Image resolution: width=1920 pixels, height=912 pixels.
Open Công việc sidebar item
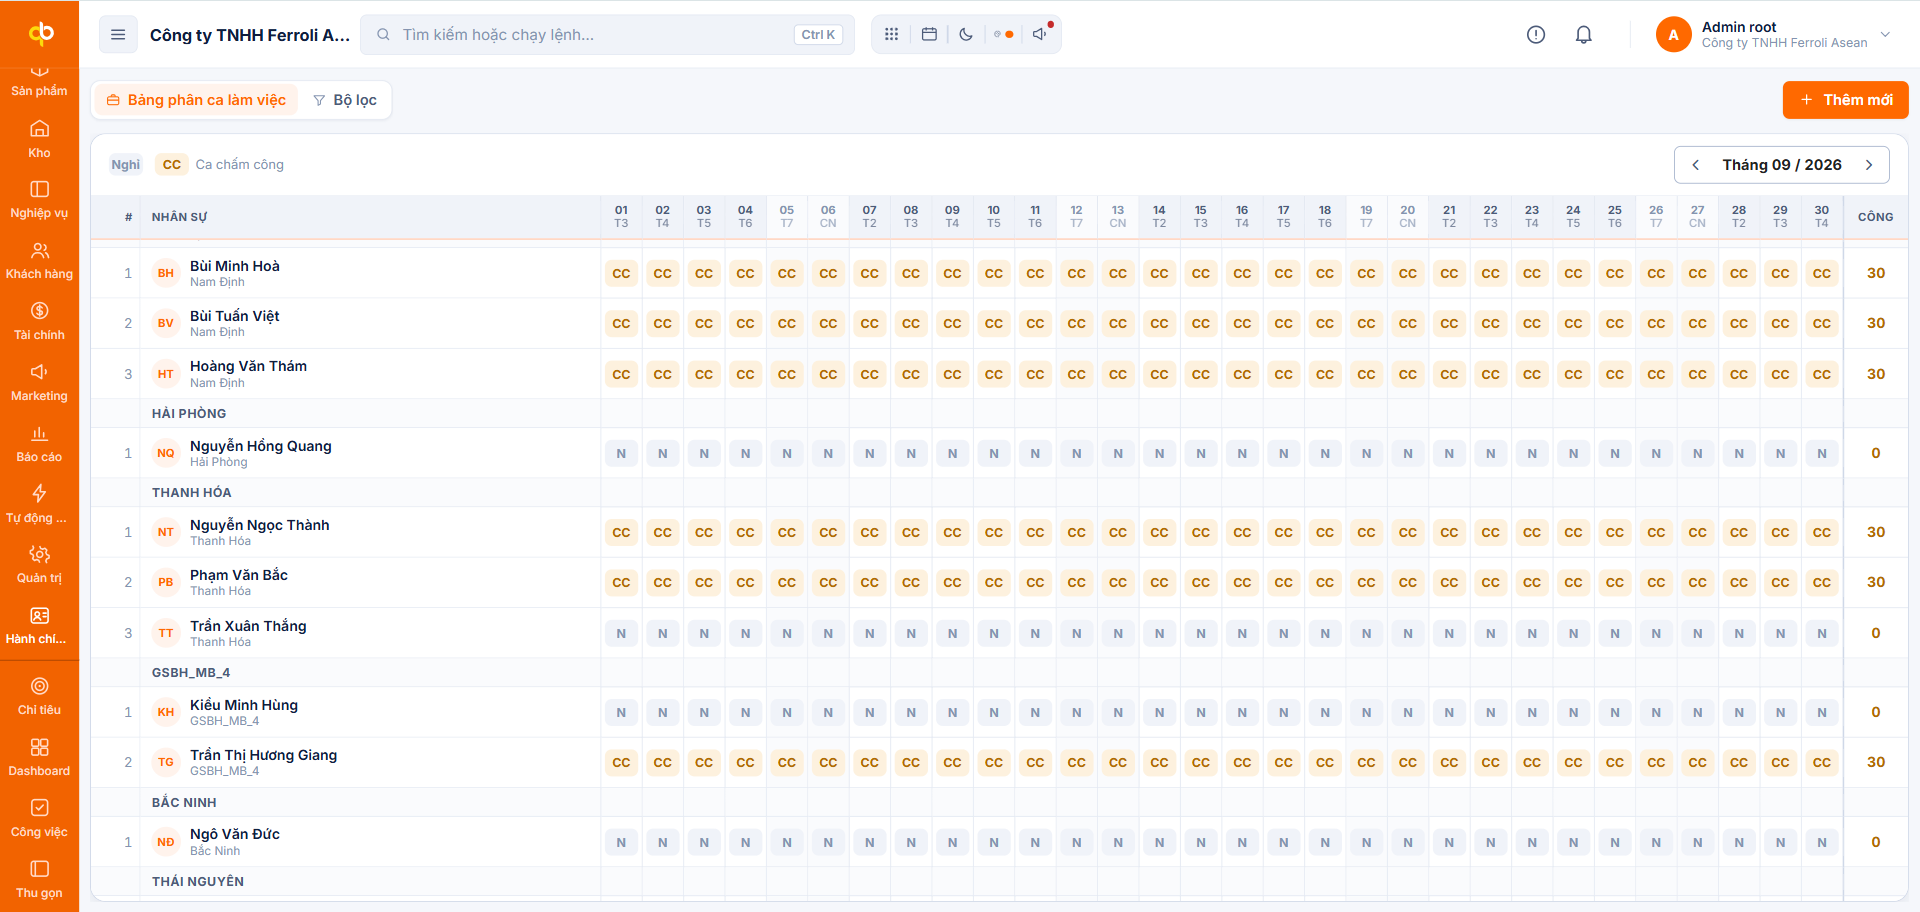(x=39, y=819)
